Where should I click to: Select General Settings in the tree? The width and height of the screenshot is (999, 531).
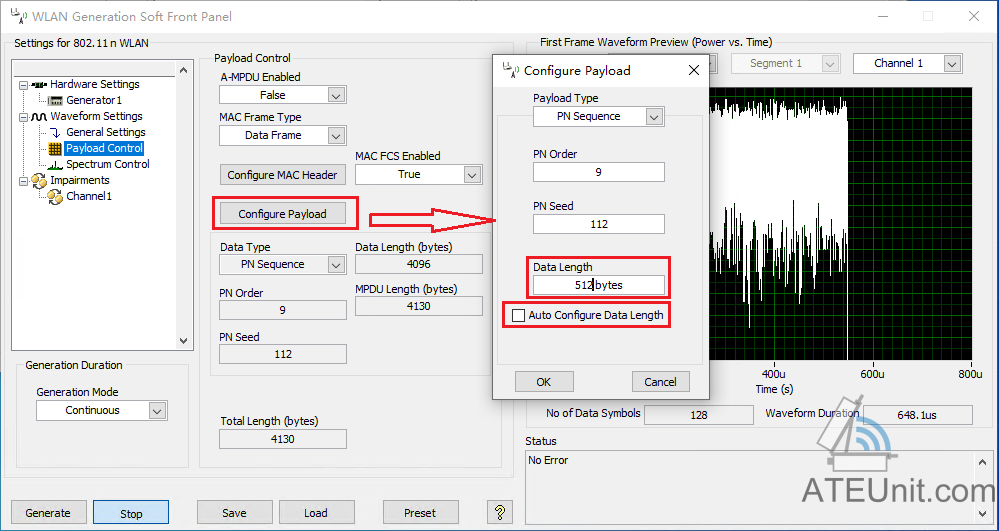(x=106, y=133)
